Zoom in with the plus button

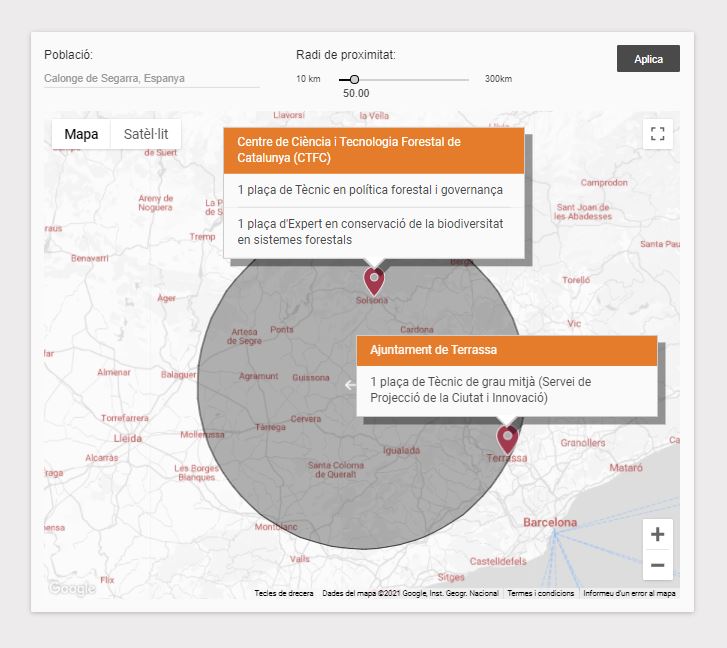(x=657, y=534)
